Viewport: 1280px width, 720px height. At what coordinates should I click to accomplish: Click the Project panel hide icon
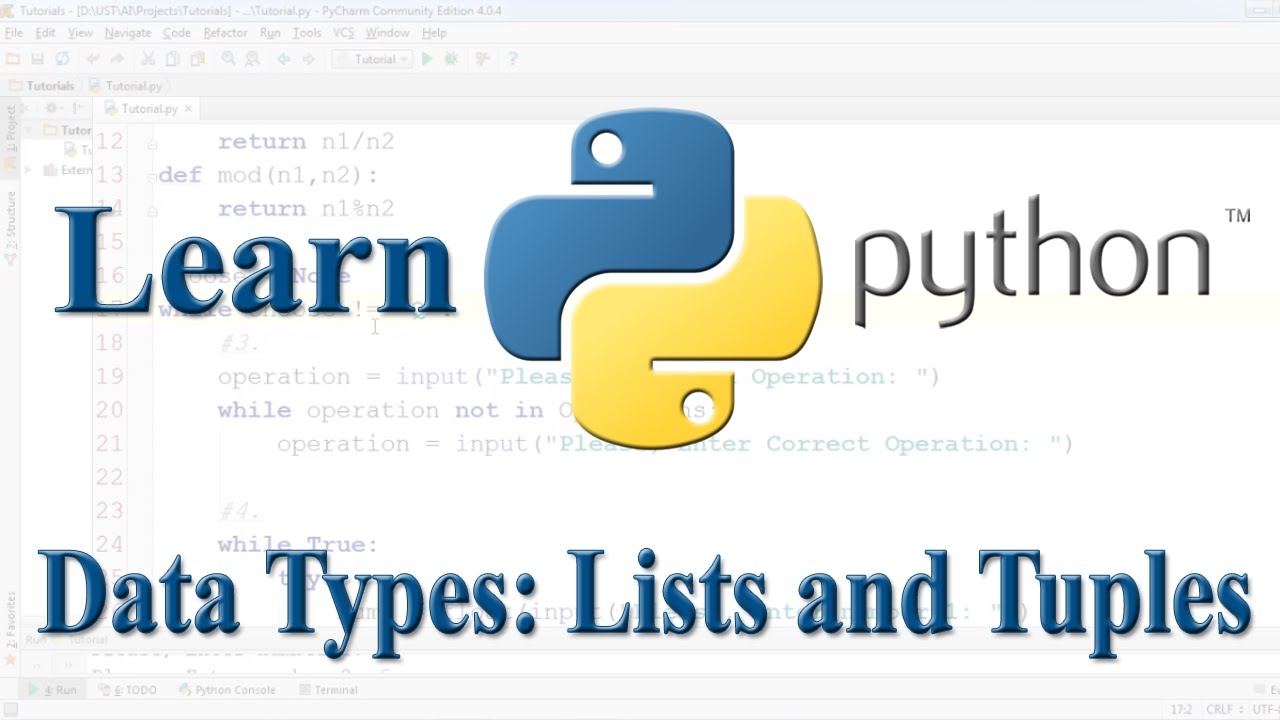coord(79,108)
